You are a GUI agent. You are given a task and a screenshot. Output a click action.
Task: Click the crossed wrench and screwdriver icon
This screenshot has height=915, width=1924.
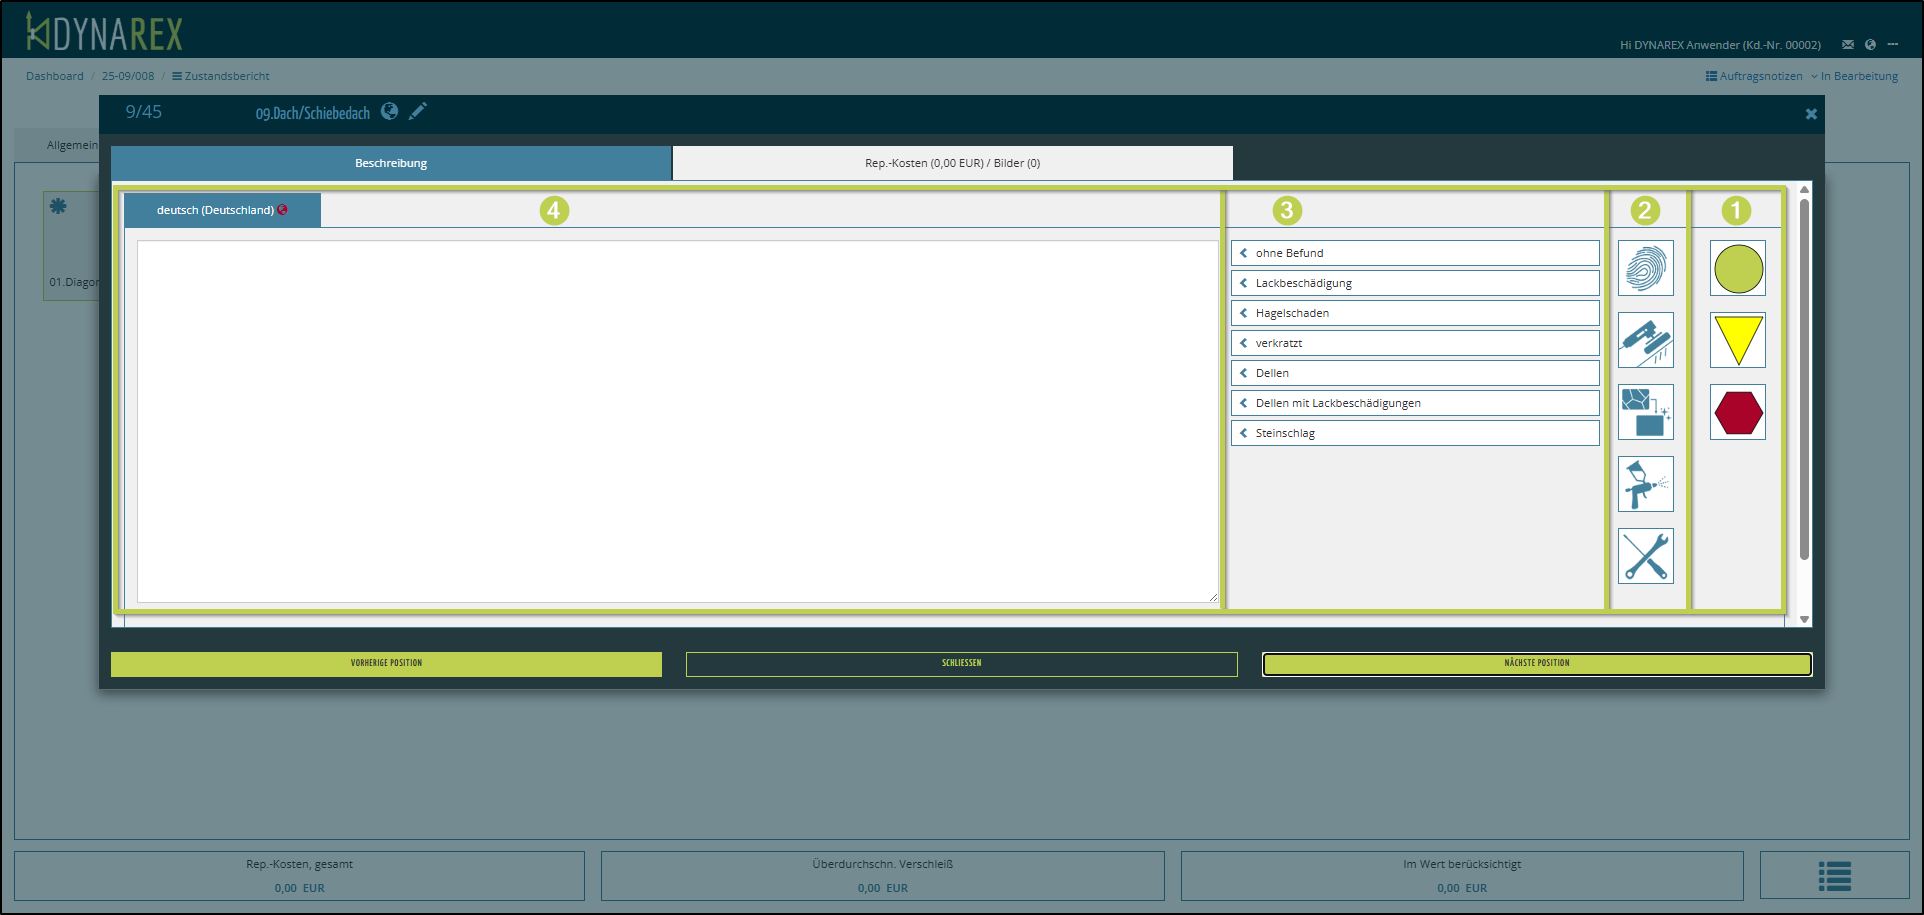(1645, 556)
